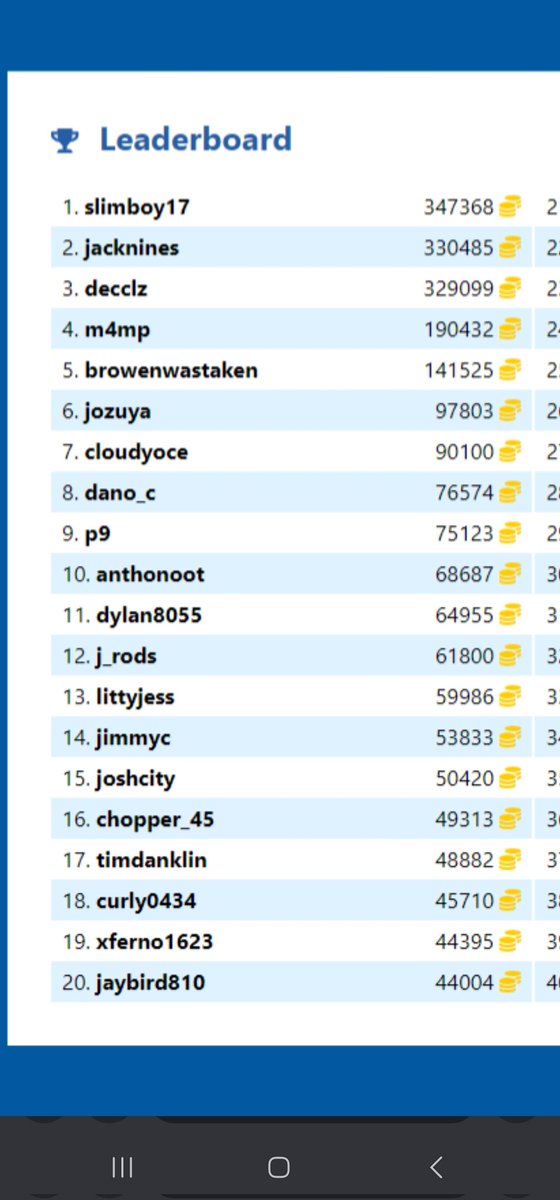Select player name jozuya

[118, 411]
